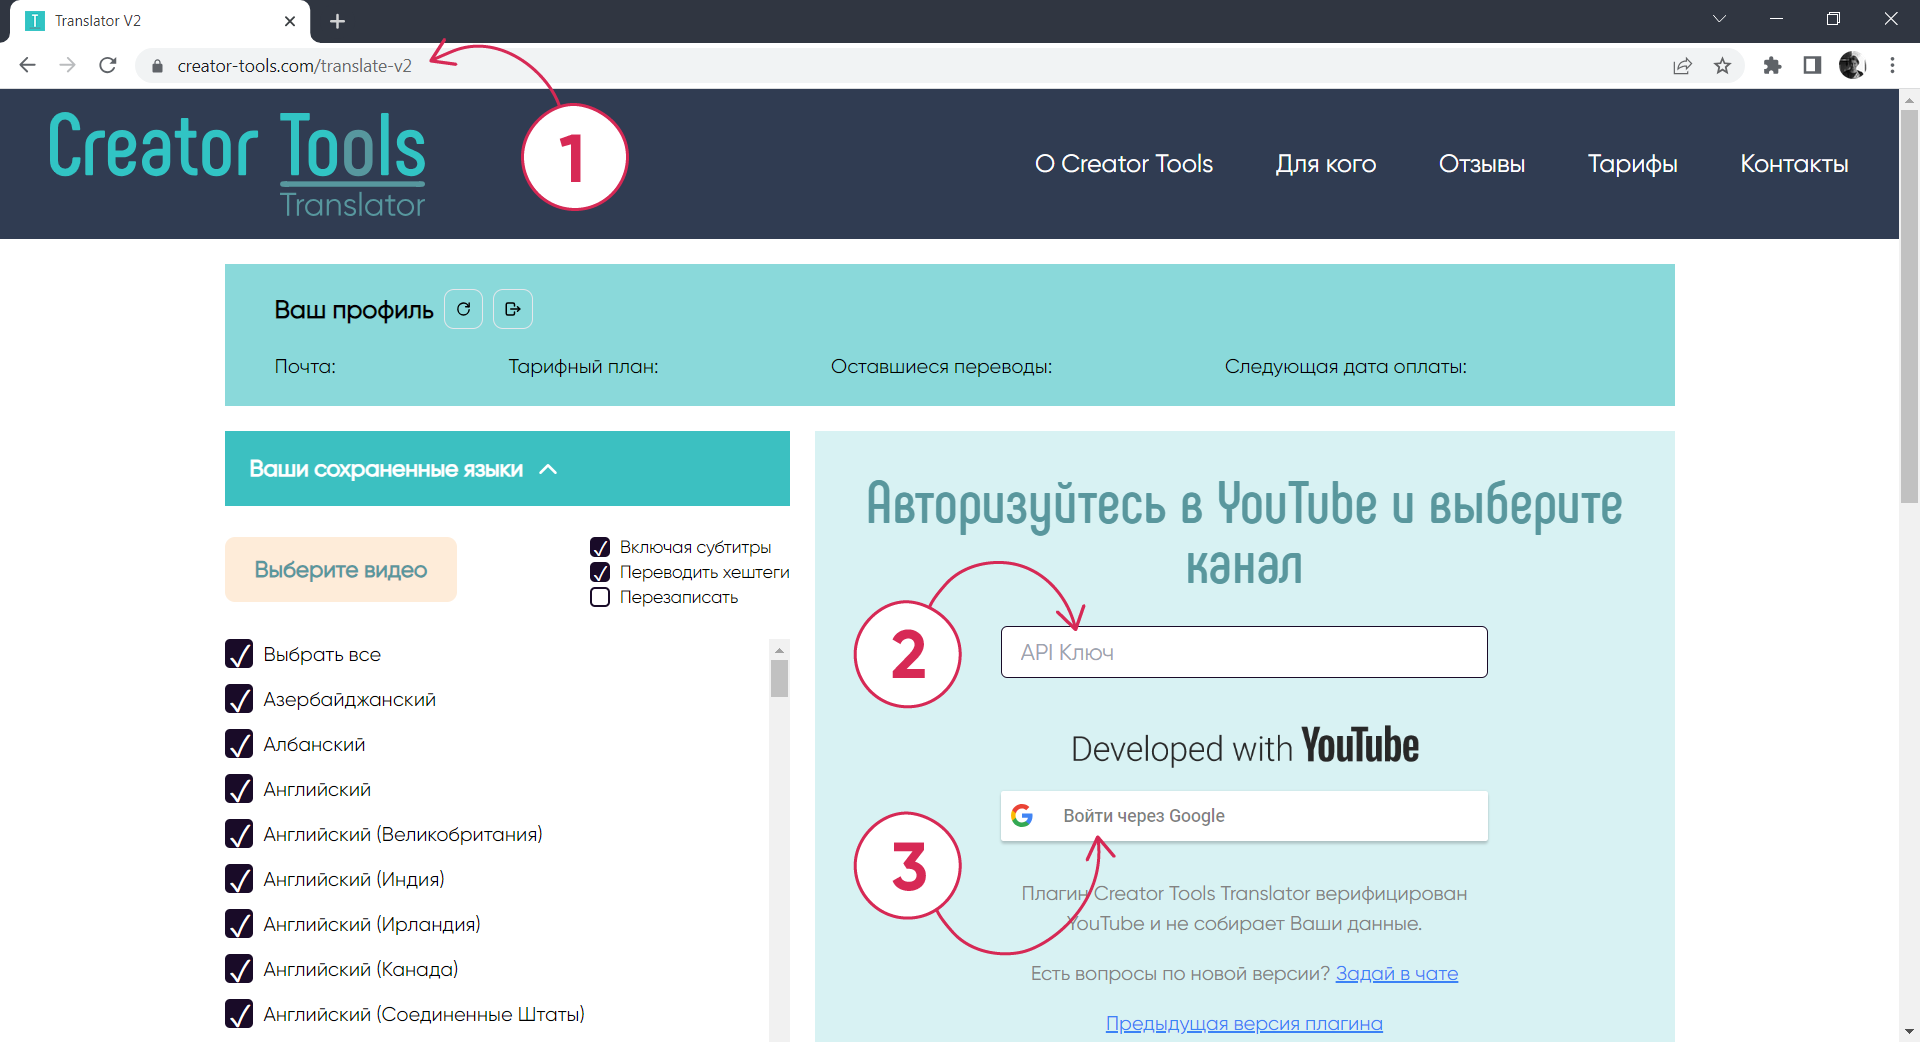Open the 'О Creator Tools' menu item
This screenshot has width=1920, height=1042.
[1124, 164]
